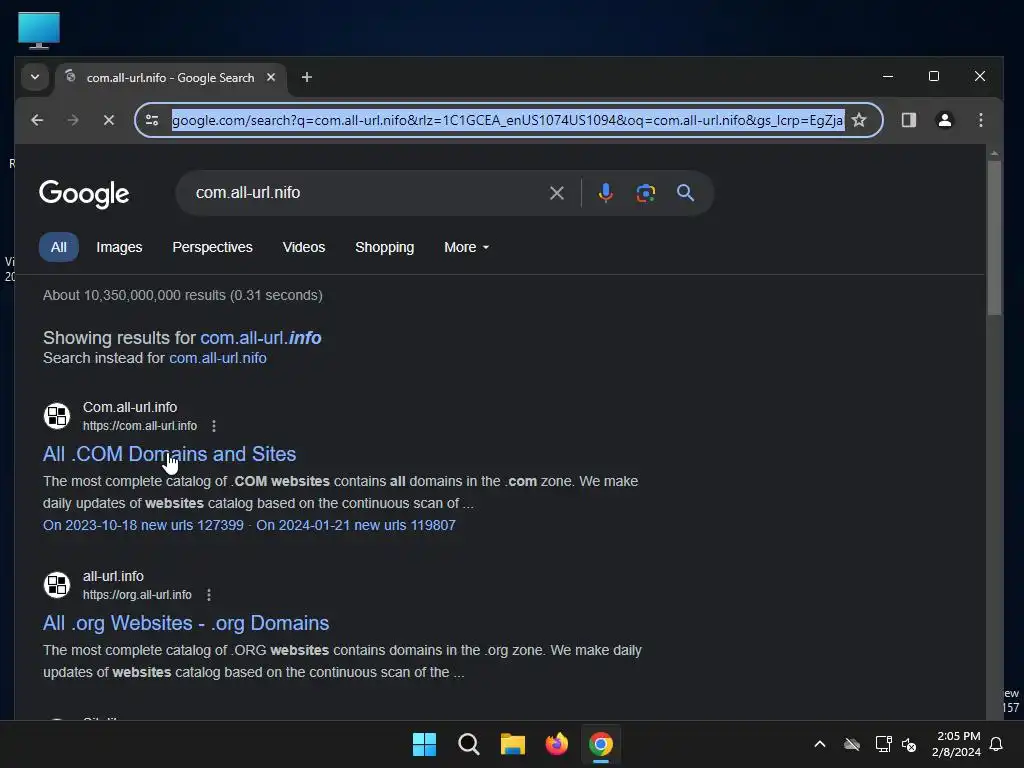Open All .org Websites - .org Domains
This screenshot has height=768, width=1024.
(x=186, y=623)
